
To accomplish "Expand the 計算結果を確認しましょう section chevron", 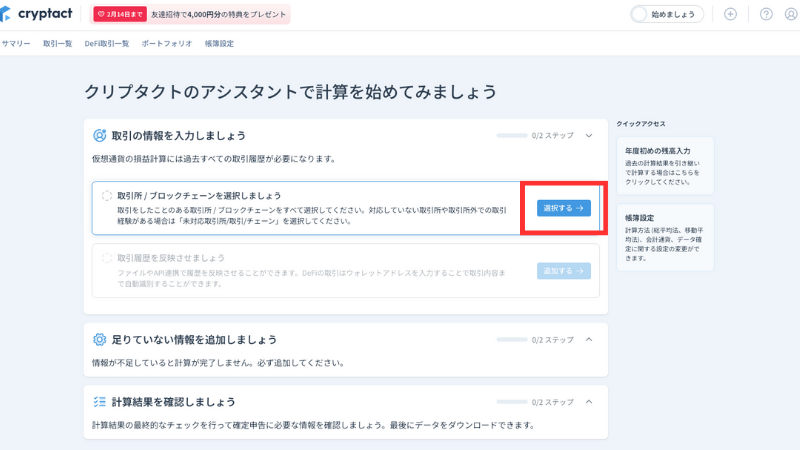I will click(x=589, y=402).
